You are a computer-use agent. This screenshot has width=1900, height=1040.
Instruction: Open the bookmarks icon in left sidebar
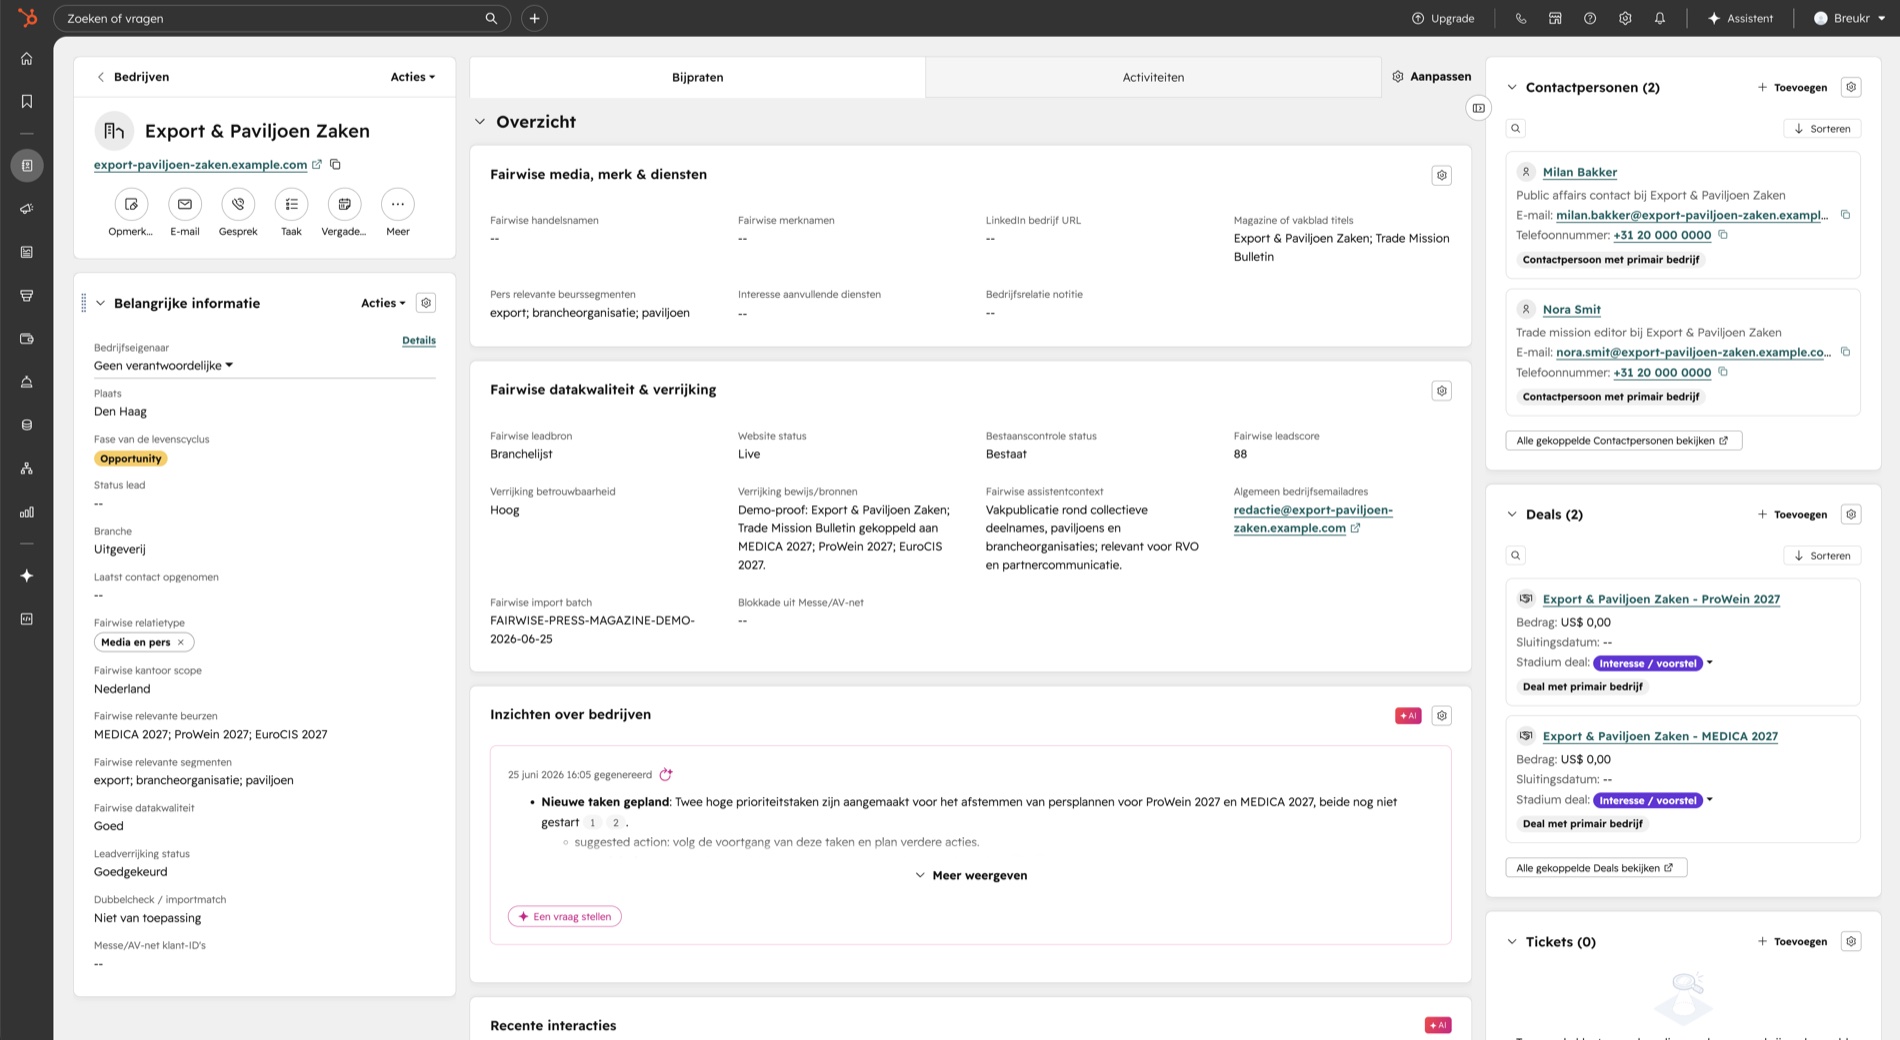(27, 101)
